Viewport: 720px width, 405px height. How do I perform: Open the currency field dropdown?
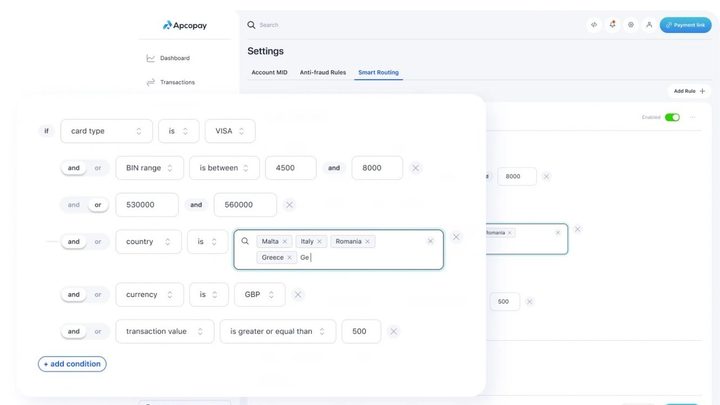coord(150,295)
